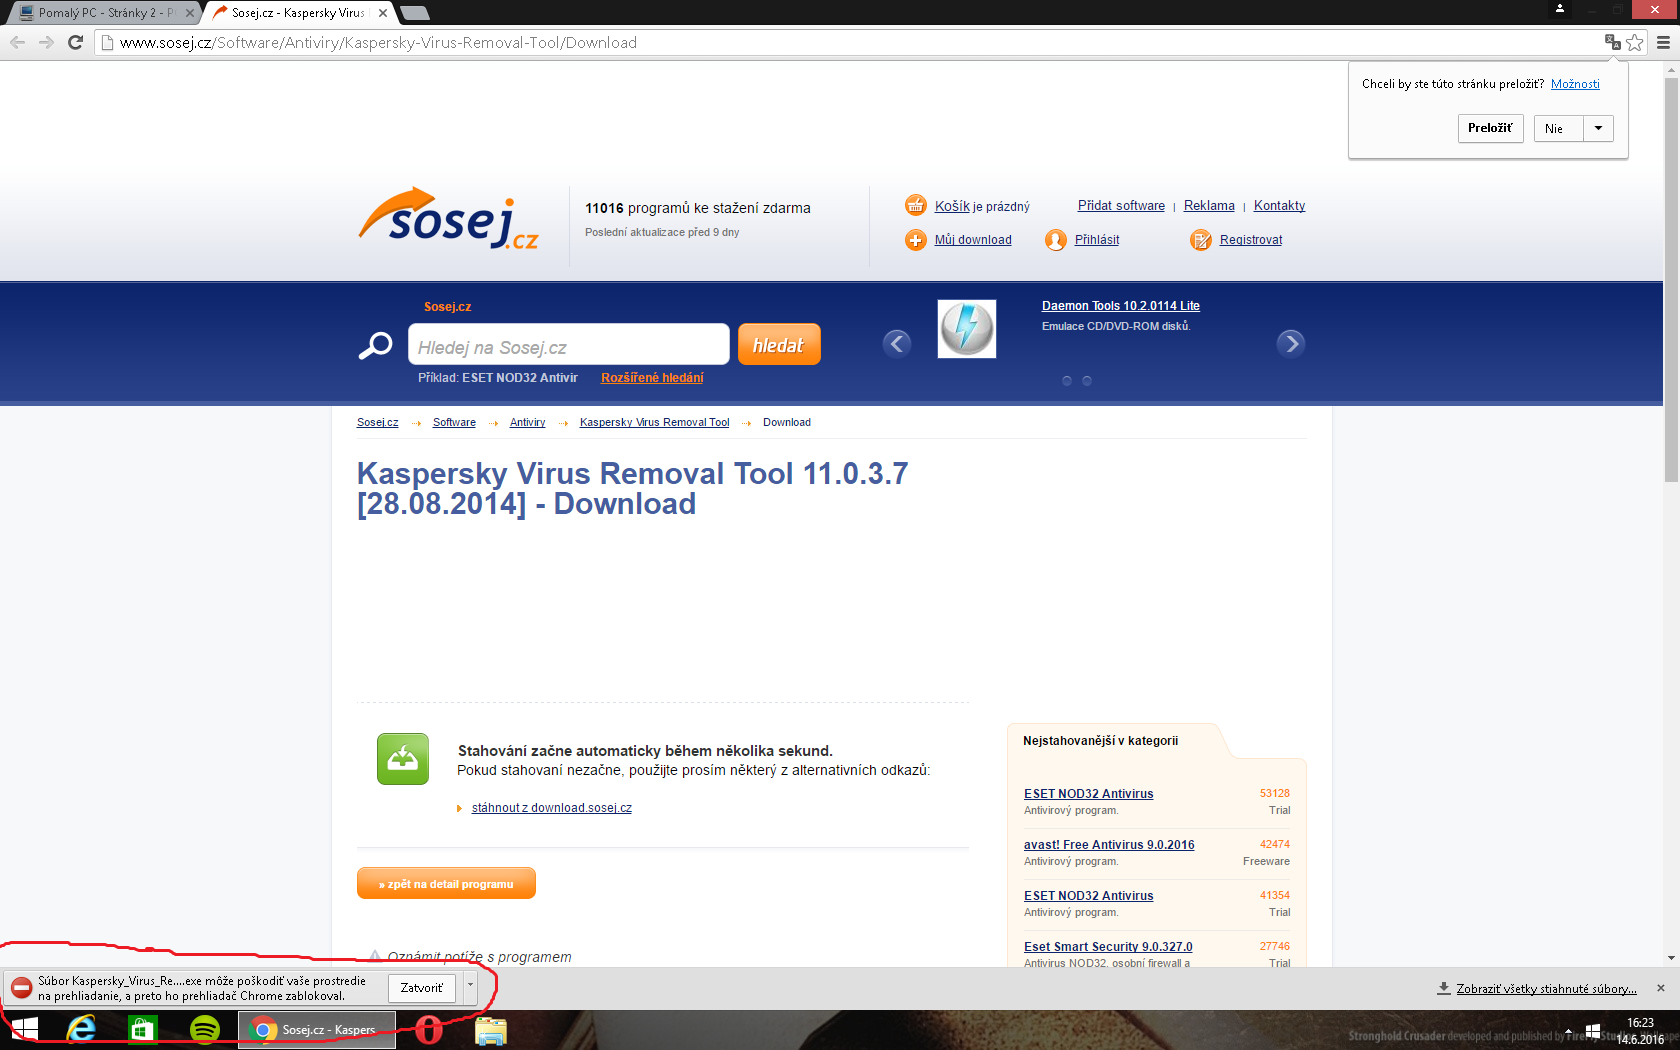Viewport: 1680px width, 1050px height.
Task: Open File Explorer from the taskbar
Action: point(491,1030)
